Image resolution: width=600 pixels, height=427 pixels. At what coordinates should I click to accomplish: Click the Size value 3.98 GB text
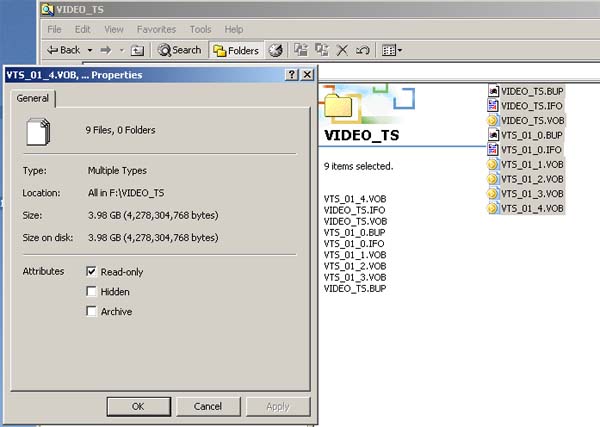tap(153, 215)
